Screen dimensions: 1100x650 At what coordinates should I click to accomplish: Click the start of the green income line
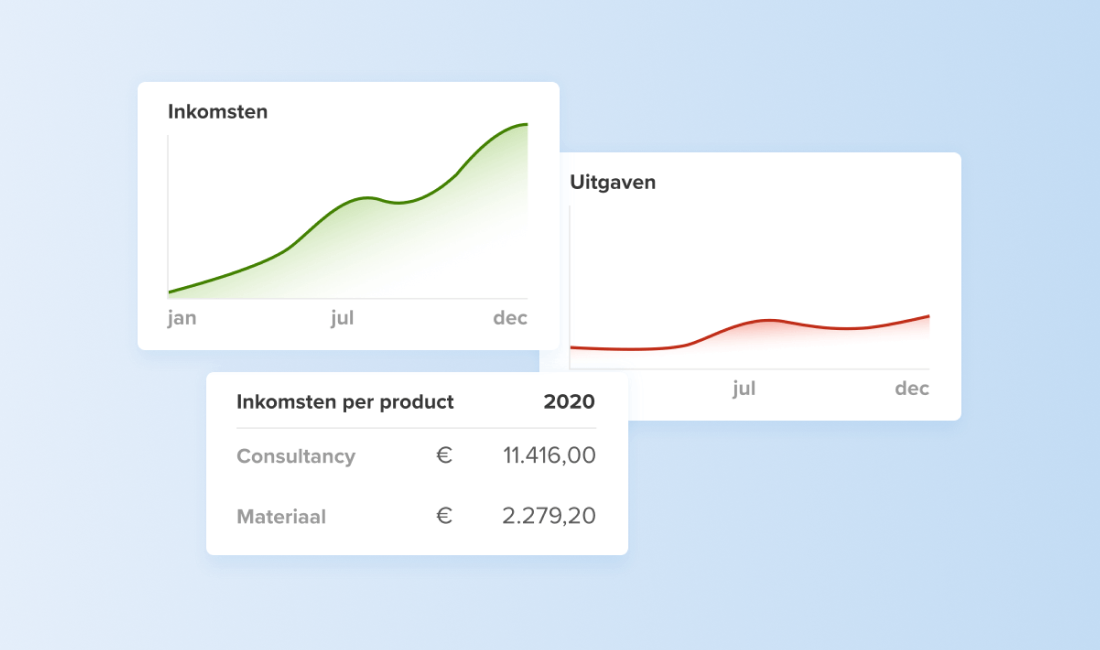[171, 292]
